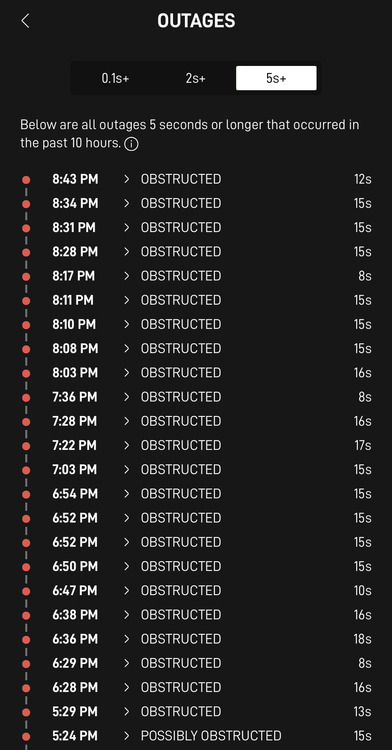Open the 6:47 PM OBSTRUCTED entry
The width and height of the screenshot is (392, 750).
pyautogui.click(x=181, y=591)
